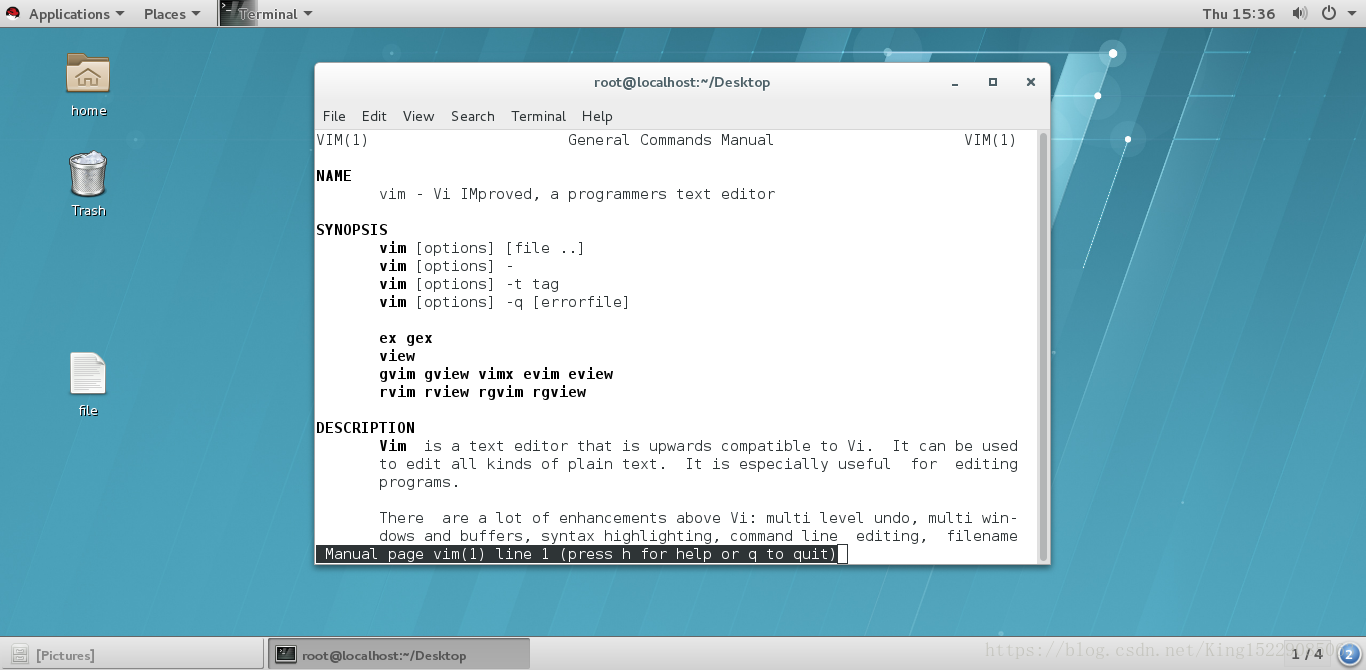Open the View menu in terminal

click(x=418, y=116)
